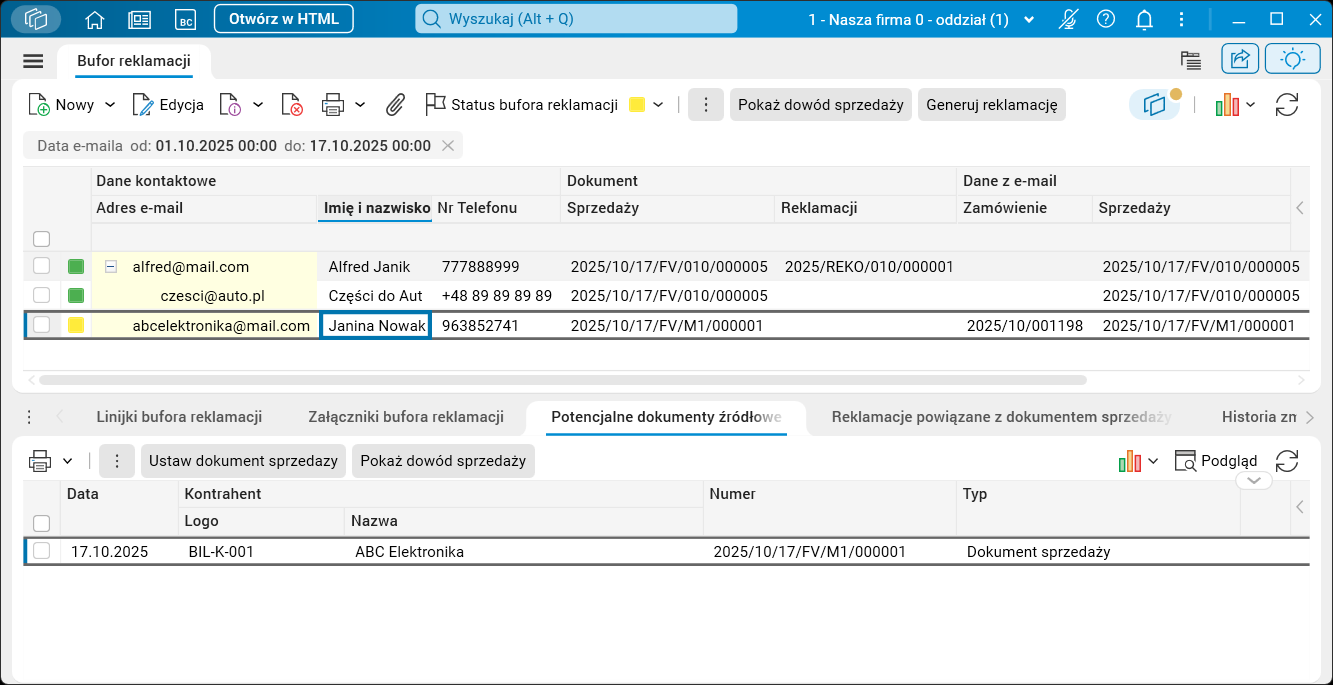Click the lower panel printer icon
The width and height of the screenshot is (1333, 685).
41,461
